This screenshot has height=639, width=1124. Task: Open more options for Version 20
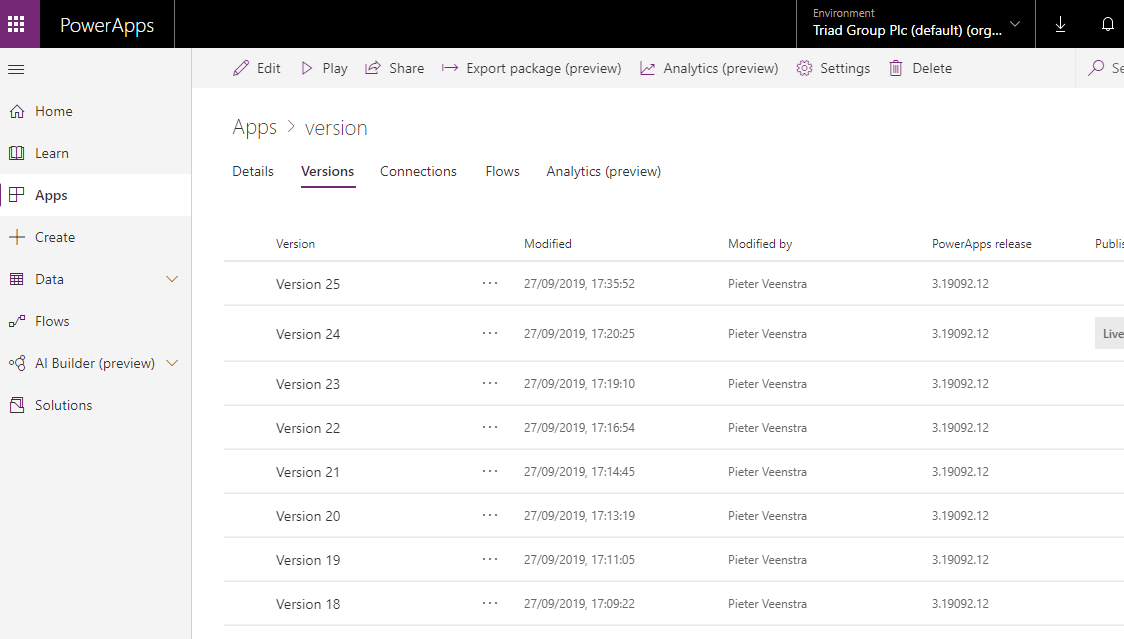[490, 516]
